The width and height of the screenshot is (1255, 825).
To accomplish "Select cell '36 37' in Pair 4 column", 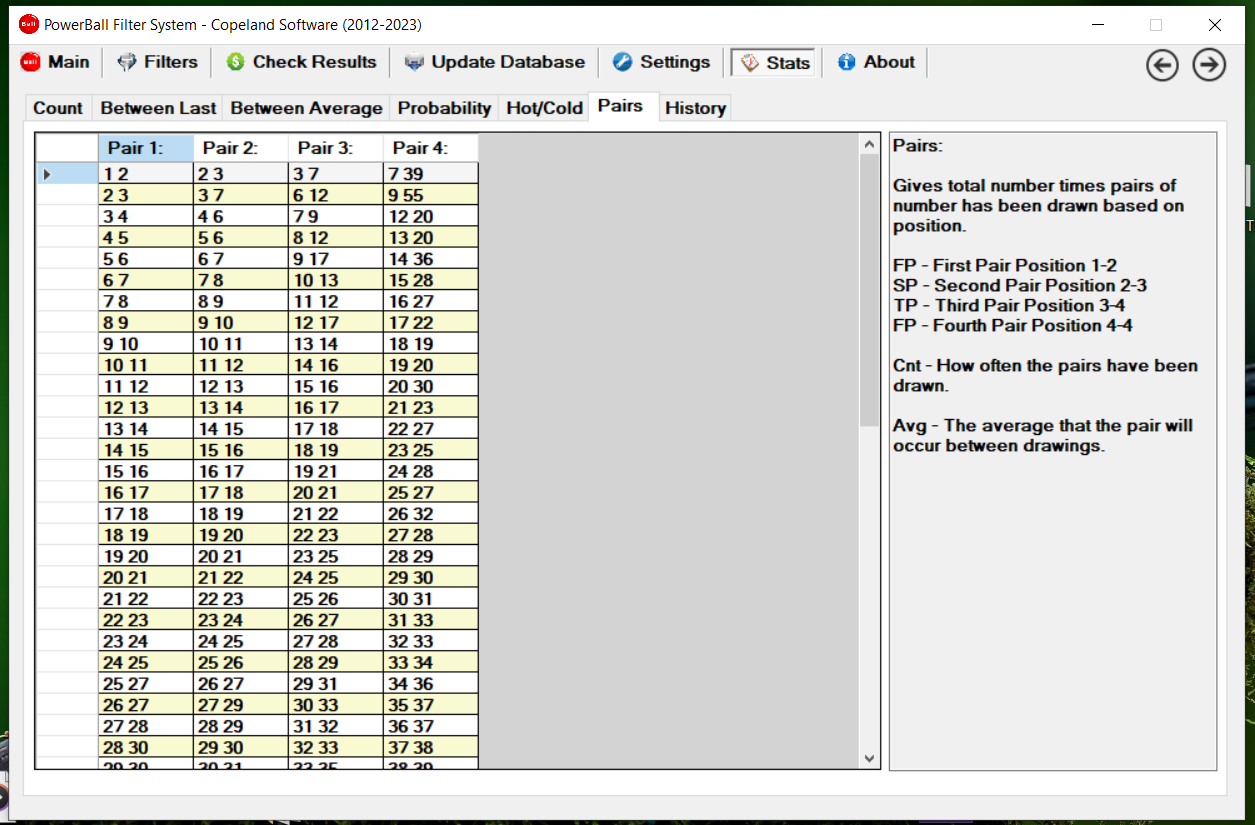I will pyautogui.click(x=431, y=726).
